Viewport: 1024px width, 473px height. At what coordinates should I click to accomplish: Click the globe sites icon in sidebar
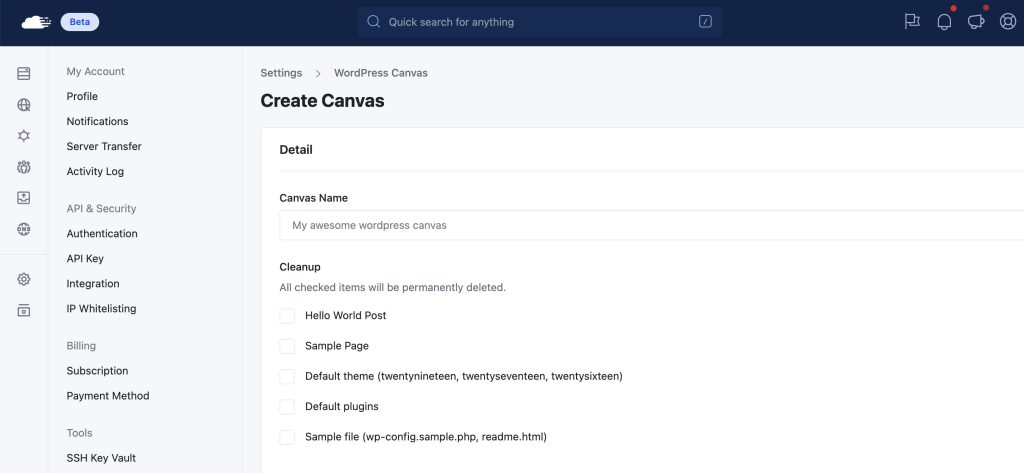point(24,105)
